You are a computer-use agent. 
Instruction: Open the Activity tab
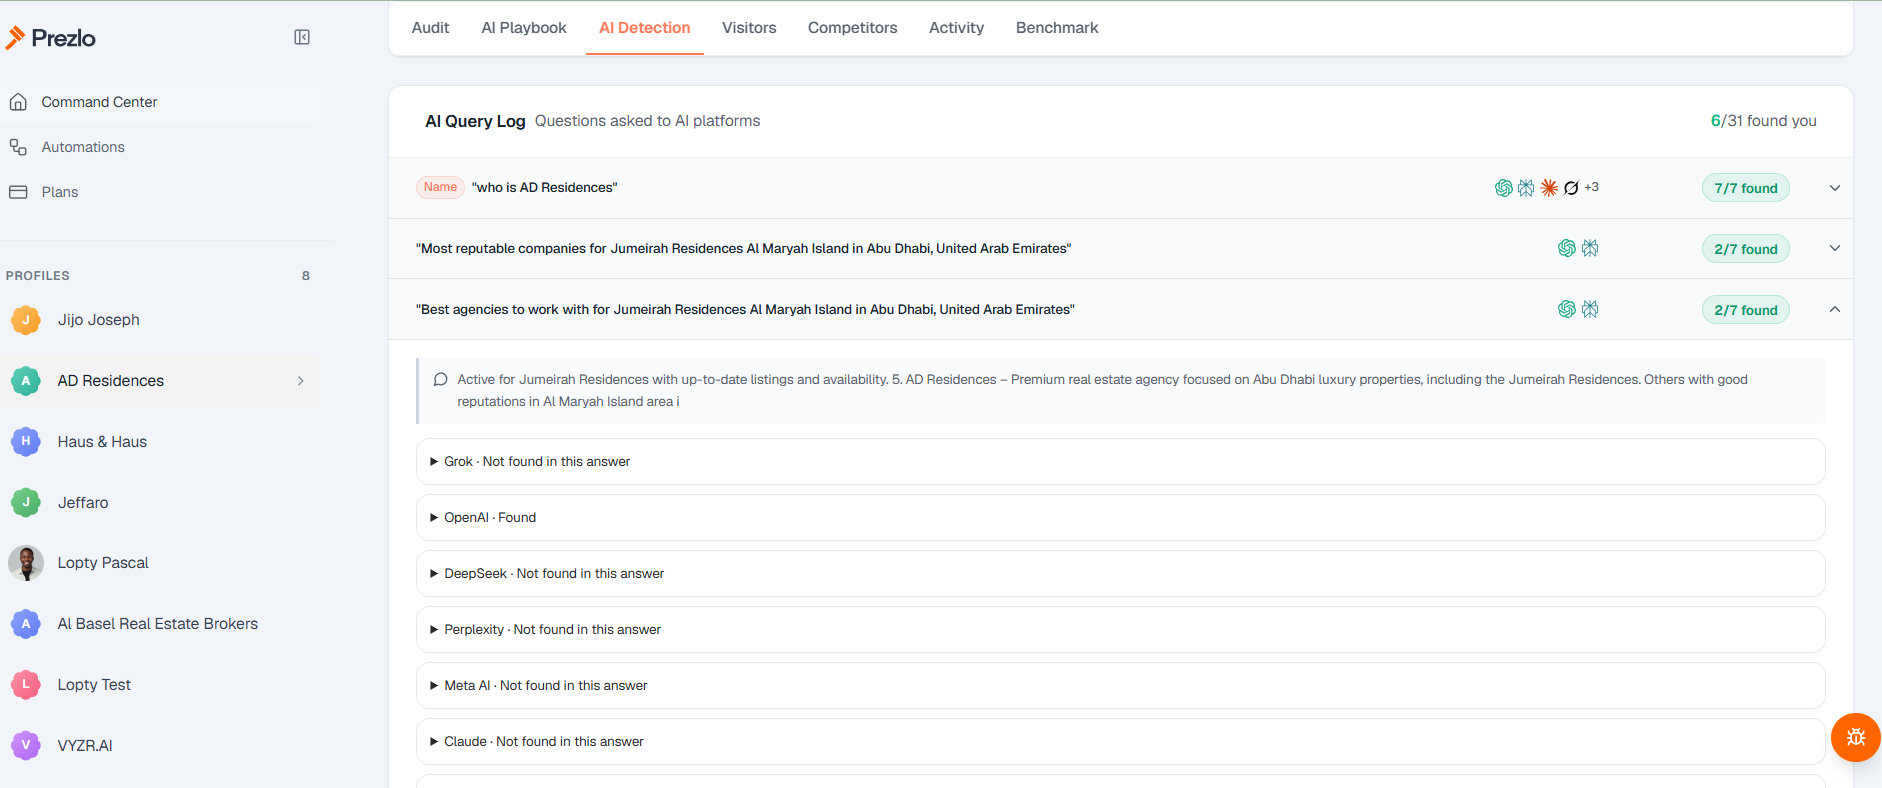[x=957, y=28]
